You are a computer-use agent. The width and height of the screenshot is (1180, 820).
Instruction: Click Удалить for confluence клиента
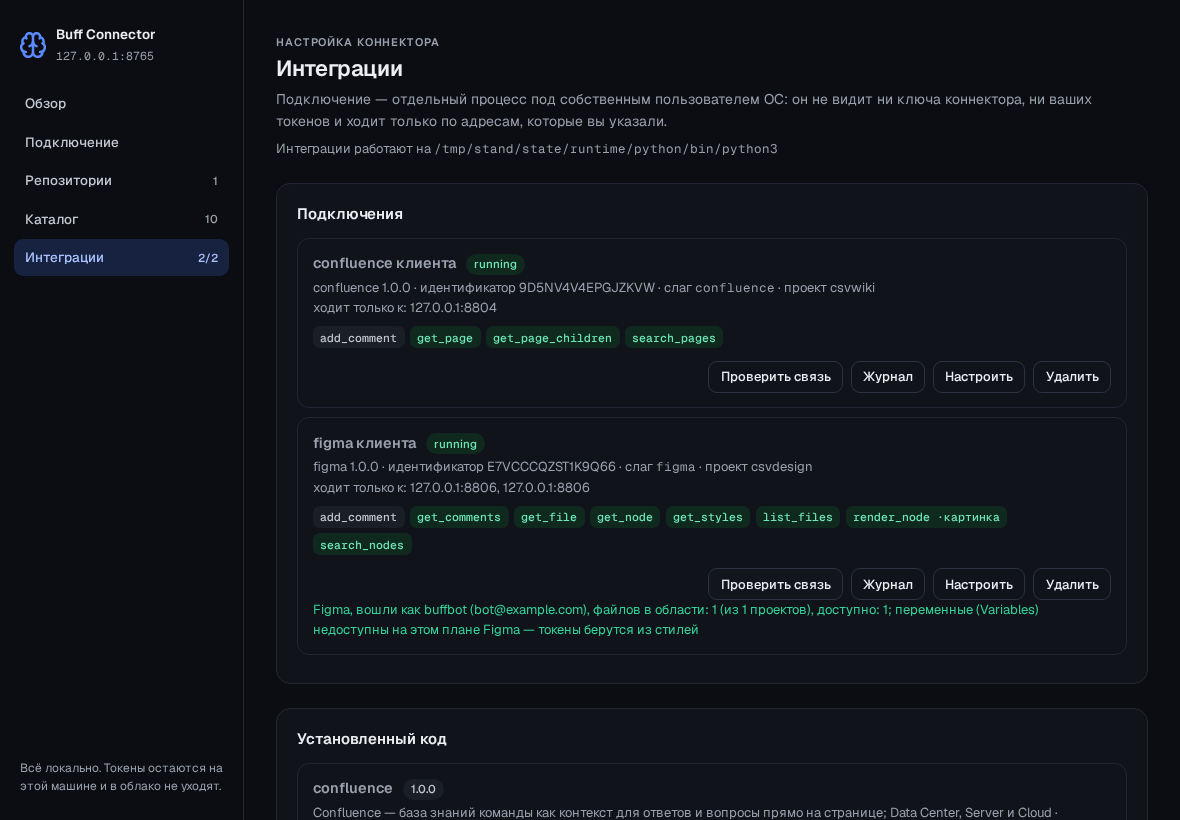pyautogui.click(x=1072, y=377)
